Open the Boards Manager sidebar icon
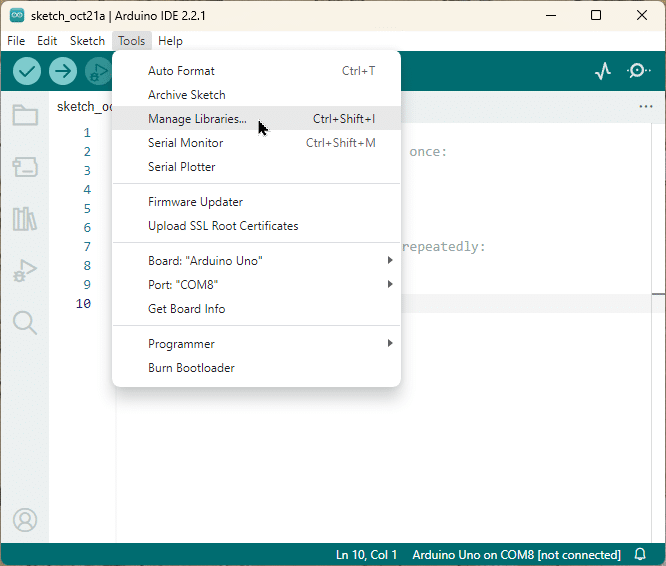 coord(25,167)
